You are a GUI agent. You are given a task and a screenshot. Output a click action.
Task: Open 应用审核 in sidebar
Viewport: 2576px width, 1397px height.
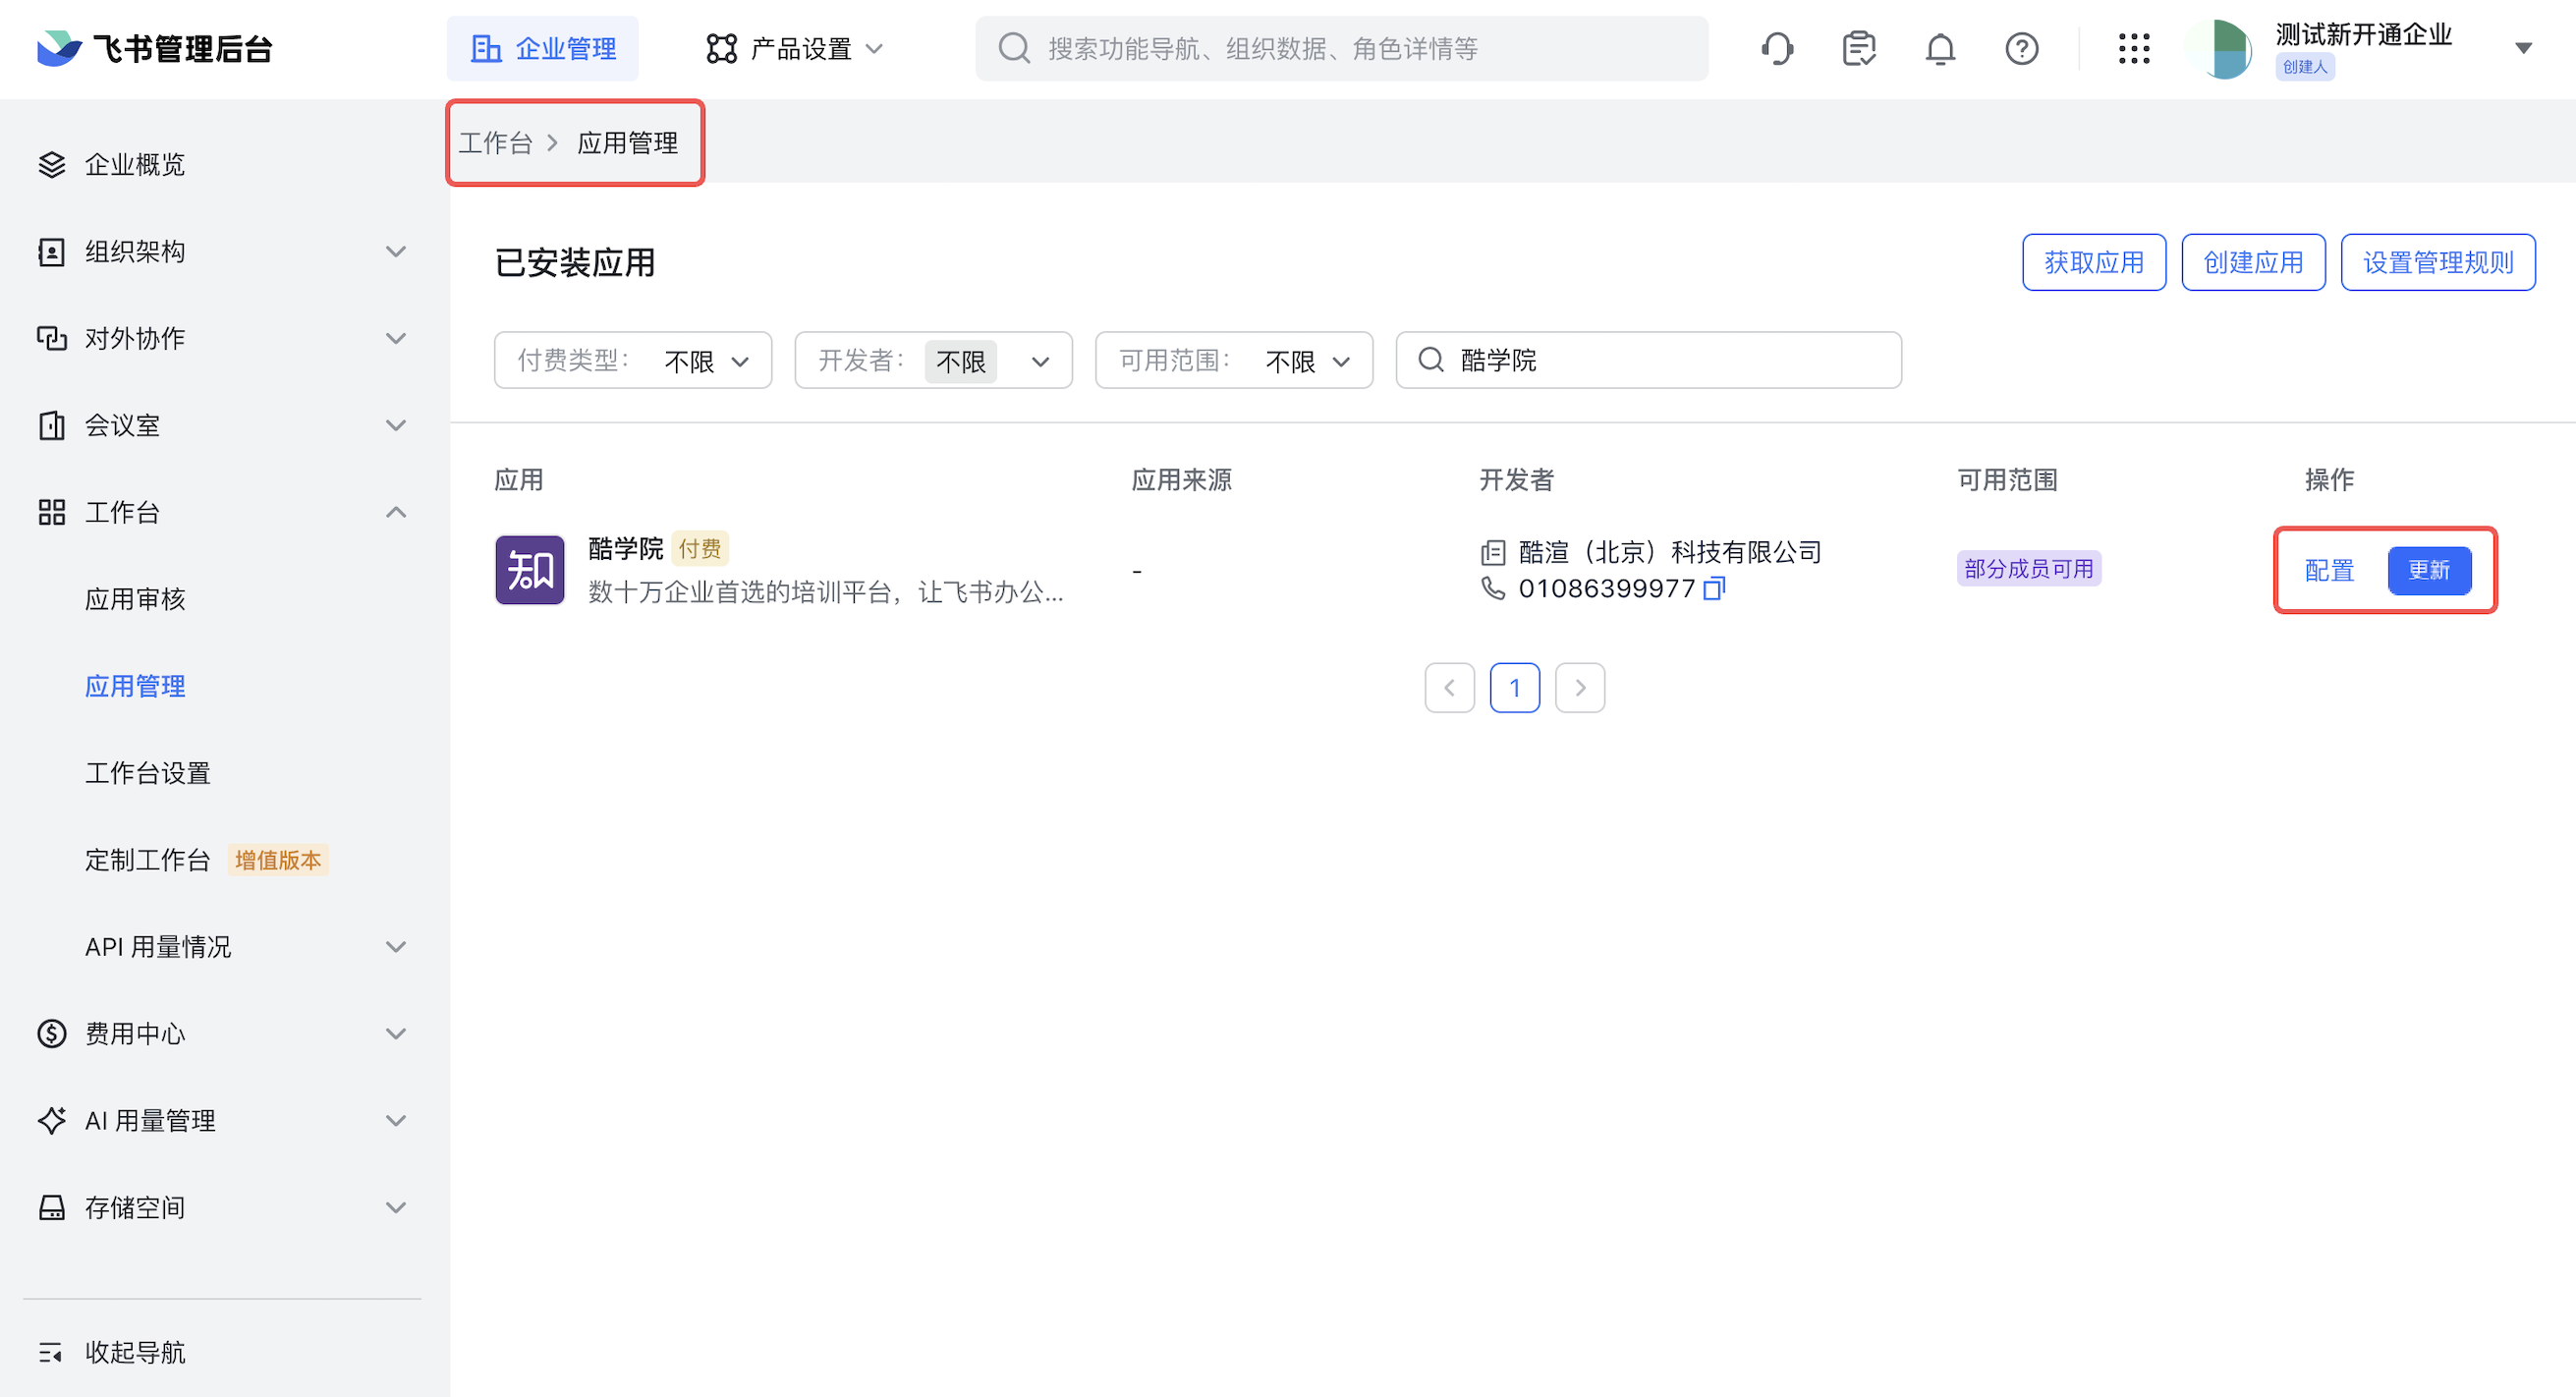point(135,599)
